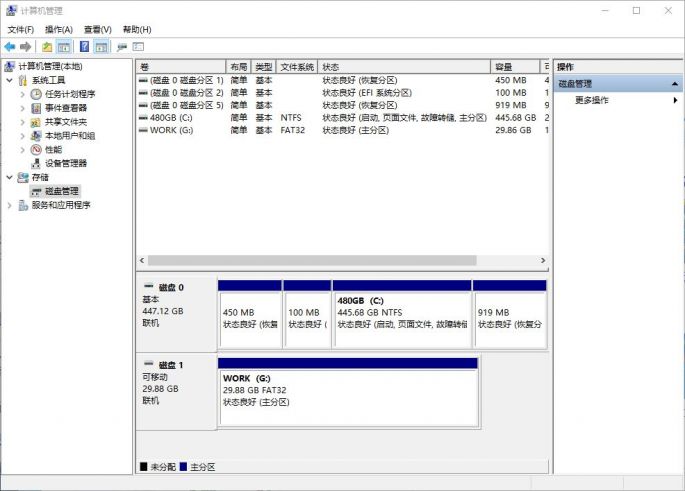The height and width of the screenshot is (491, 685).
Task: Click the Capacity (容量) column header
Action: click(x=515, y=67)
